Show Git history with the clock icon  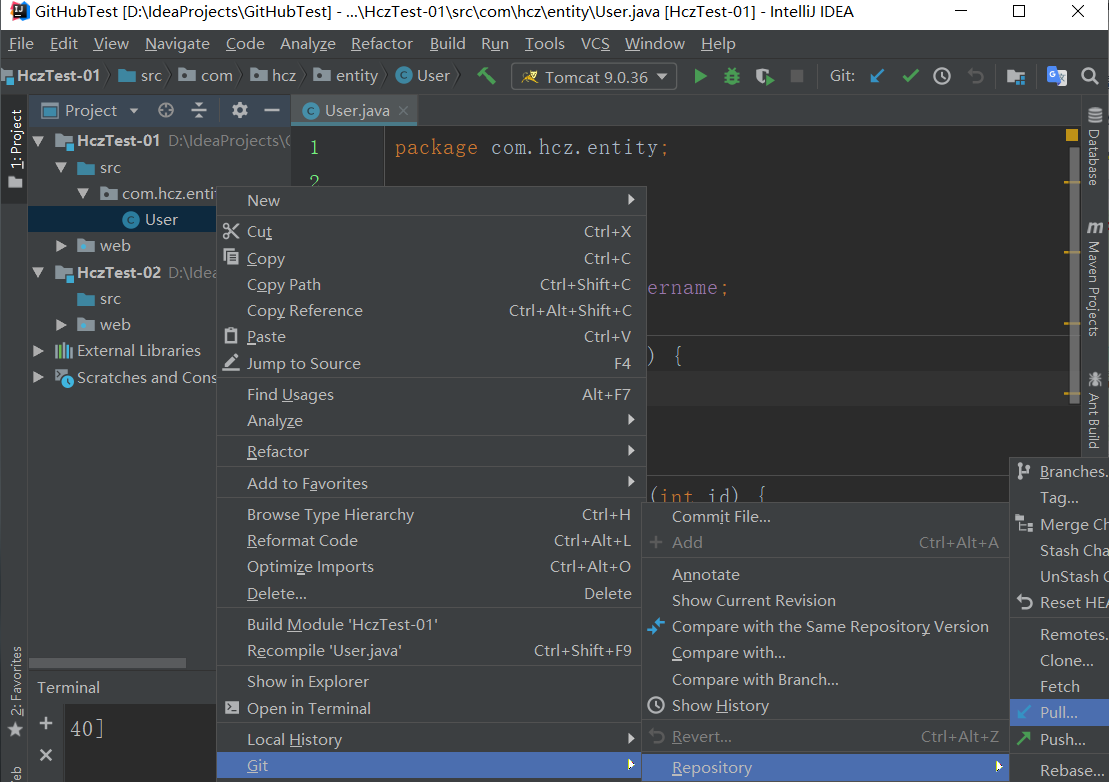(x=942, y=76)
